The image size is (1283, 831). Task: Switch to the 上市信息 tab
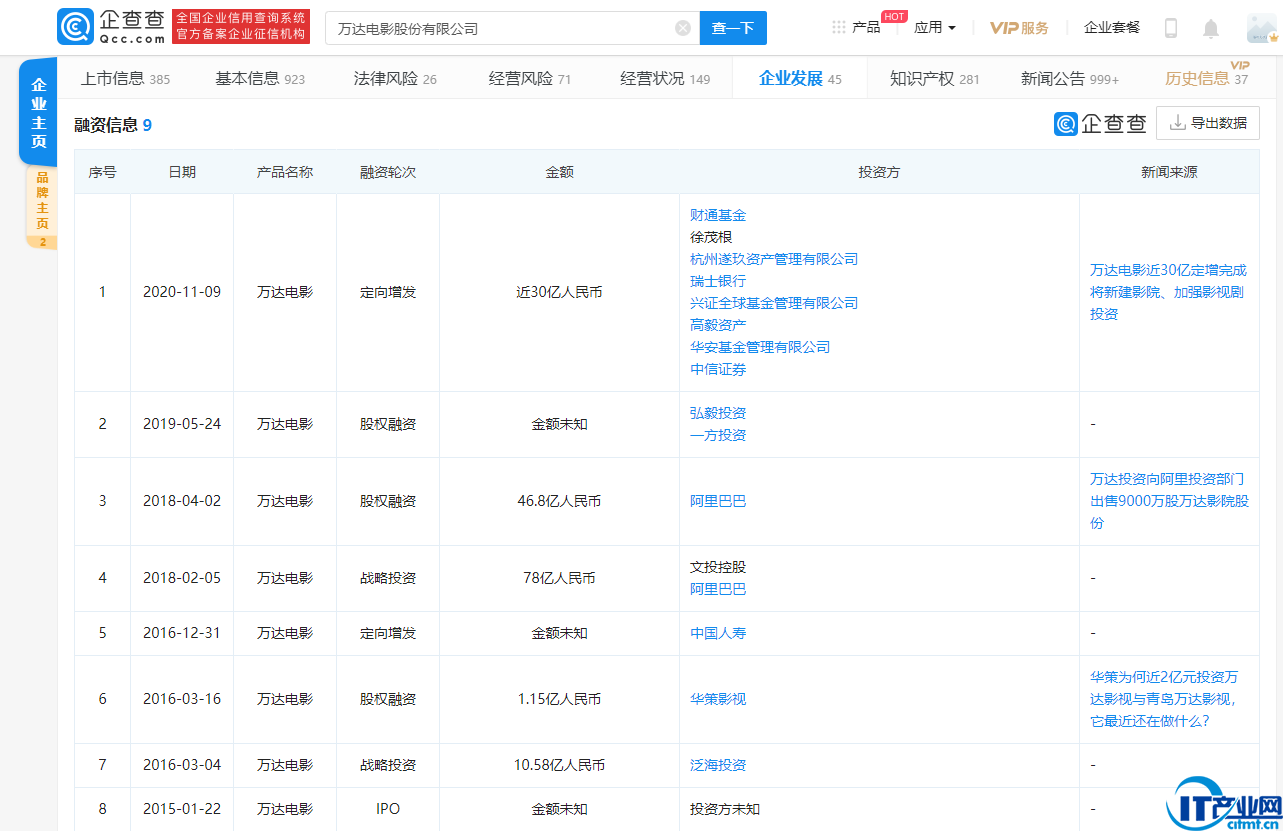pyautogui.click(x=125, y=78)
